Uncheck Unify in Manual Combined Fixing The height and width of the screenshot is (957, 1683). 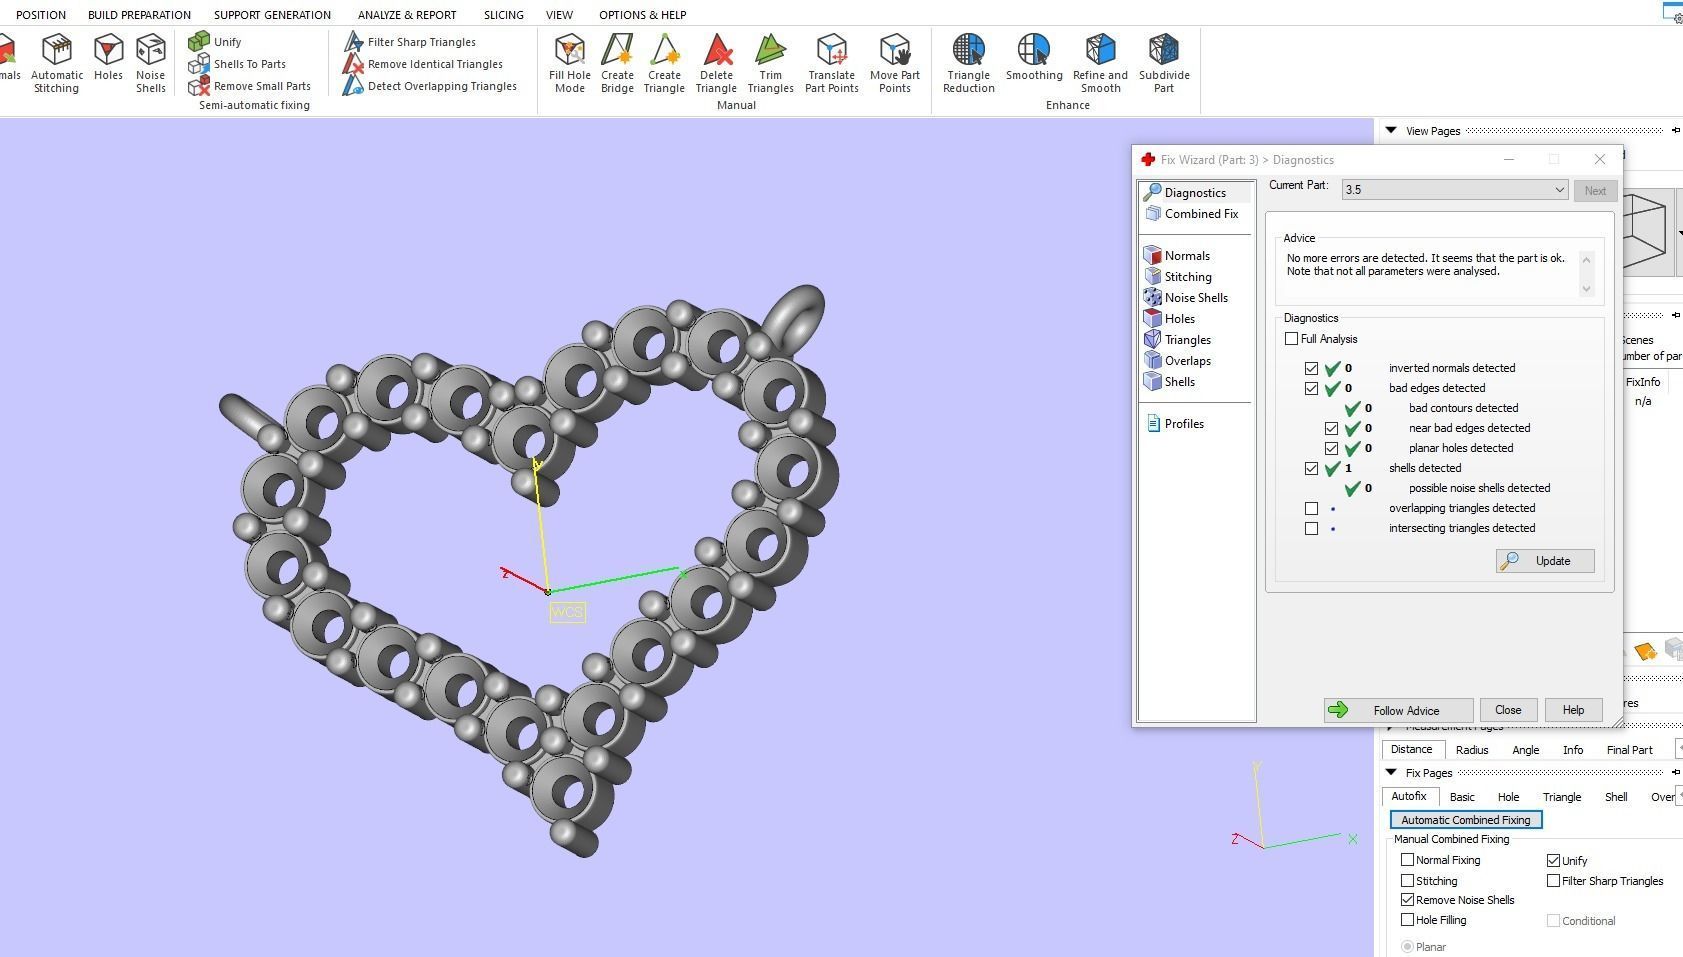point(1553,860)
